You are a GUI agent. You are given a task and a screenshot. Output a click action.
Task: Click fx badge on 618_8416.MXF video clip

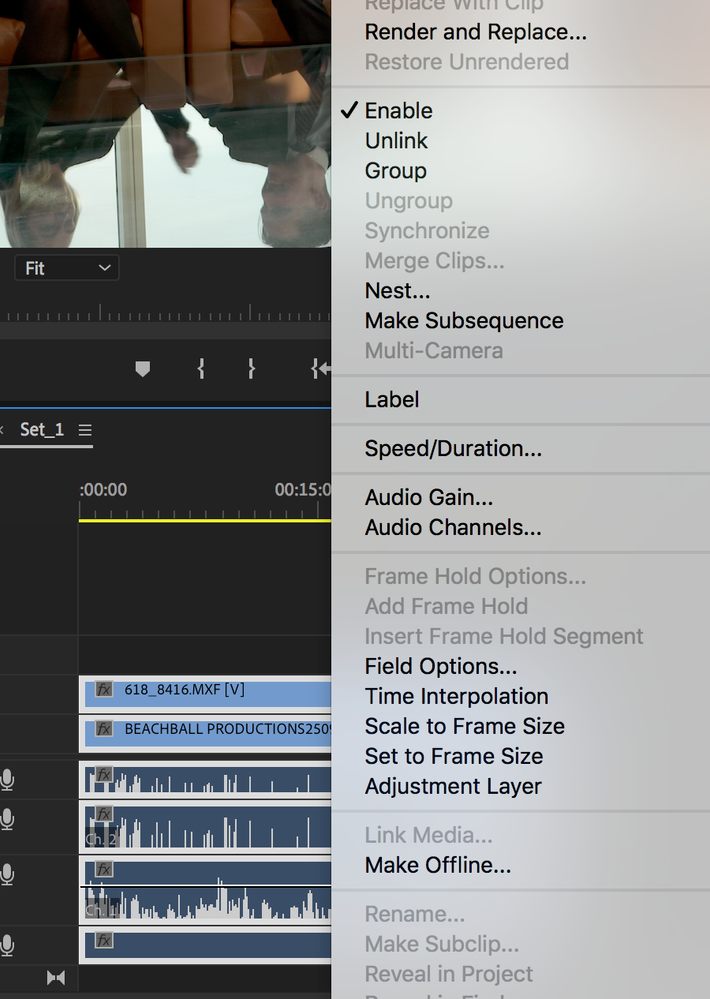(104, 689)
